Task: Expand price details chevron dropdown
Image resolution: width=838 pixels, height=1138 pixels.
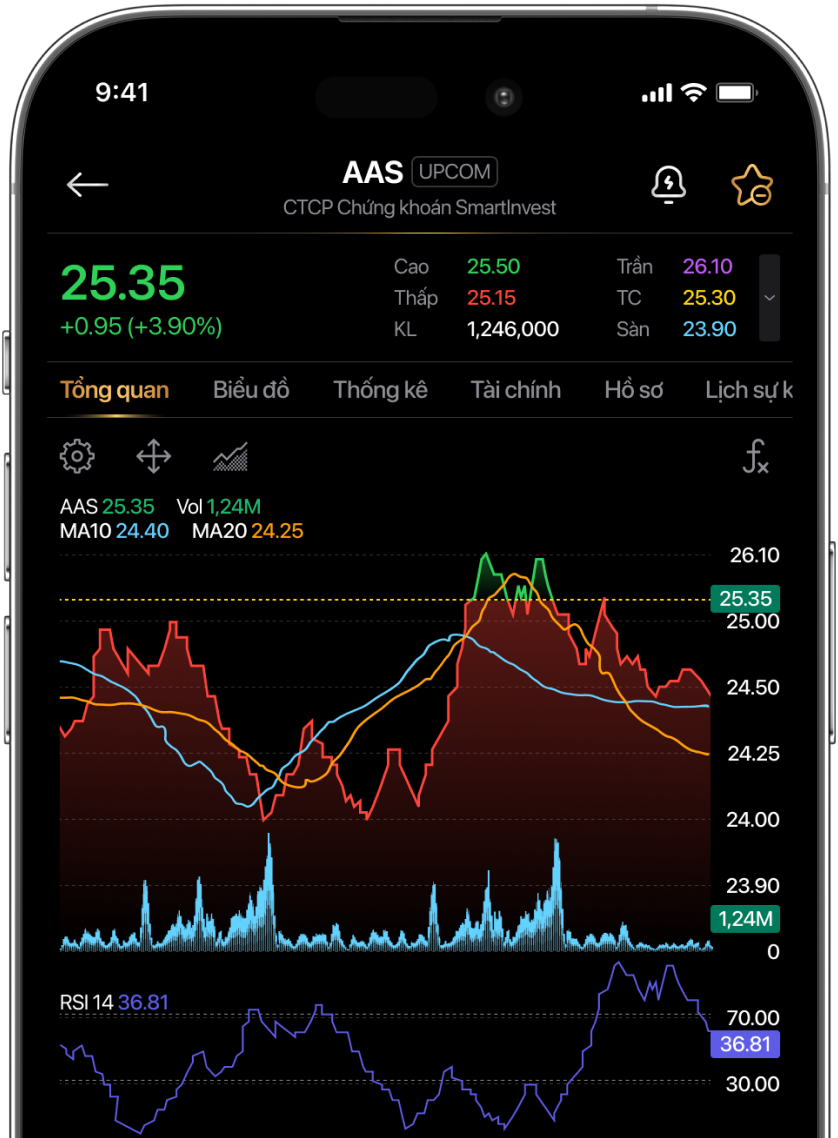Action: tap(769, 298)
